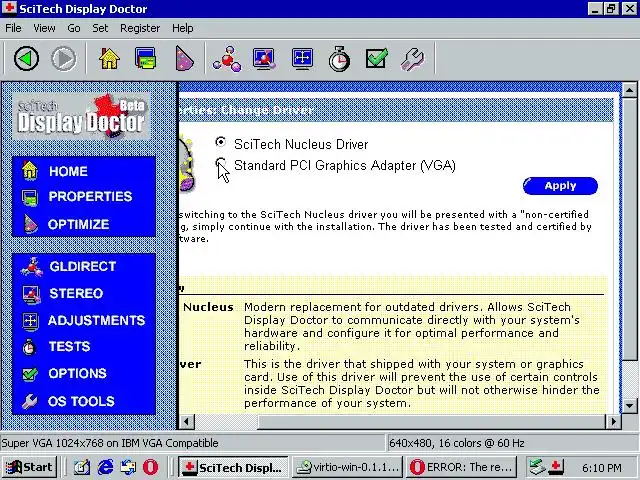Click the wrench icon beside OS TOOLS
Viewport: 640px width, 480px height.
[30, 402]
